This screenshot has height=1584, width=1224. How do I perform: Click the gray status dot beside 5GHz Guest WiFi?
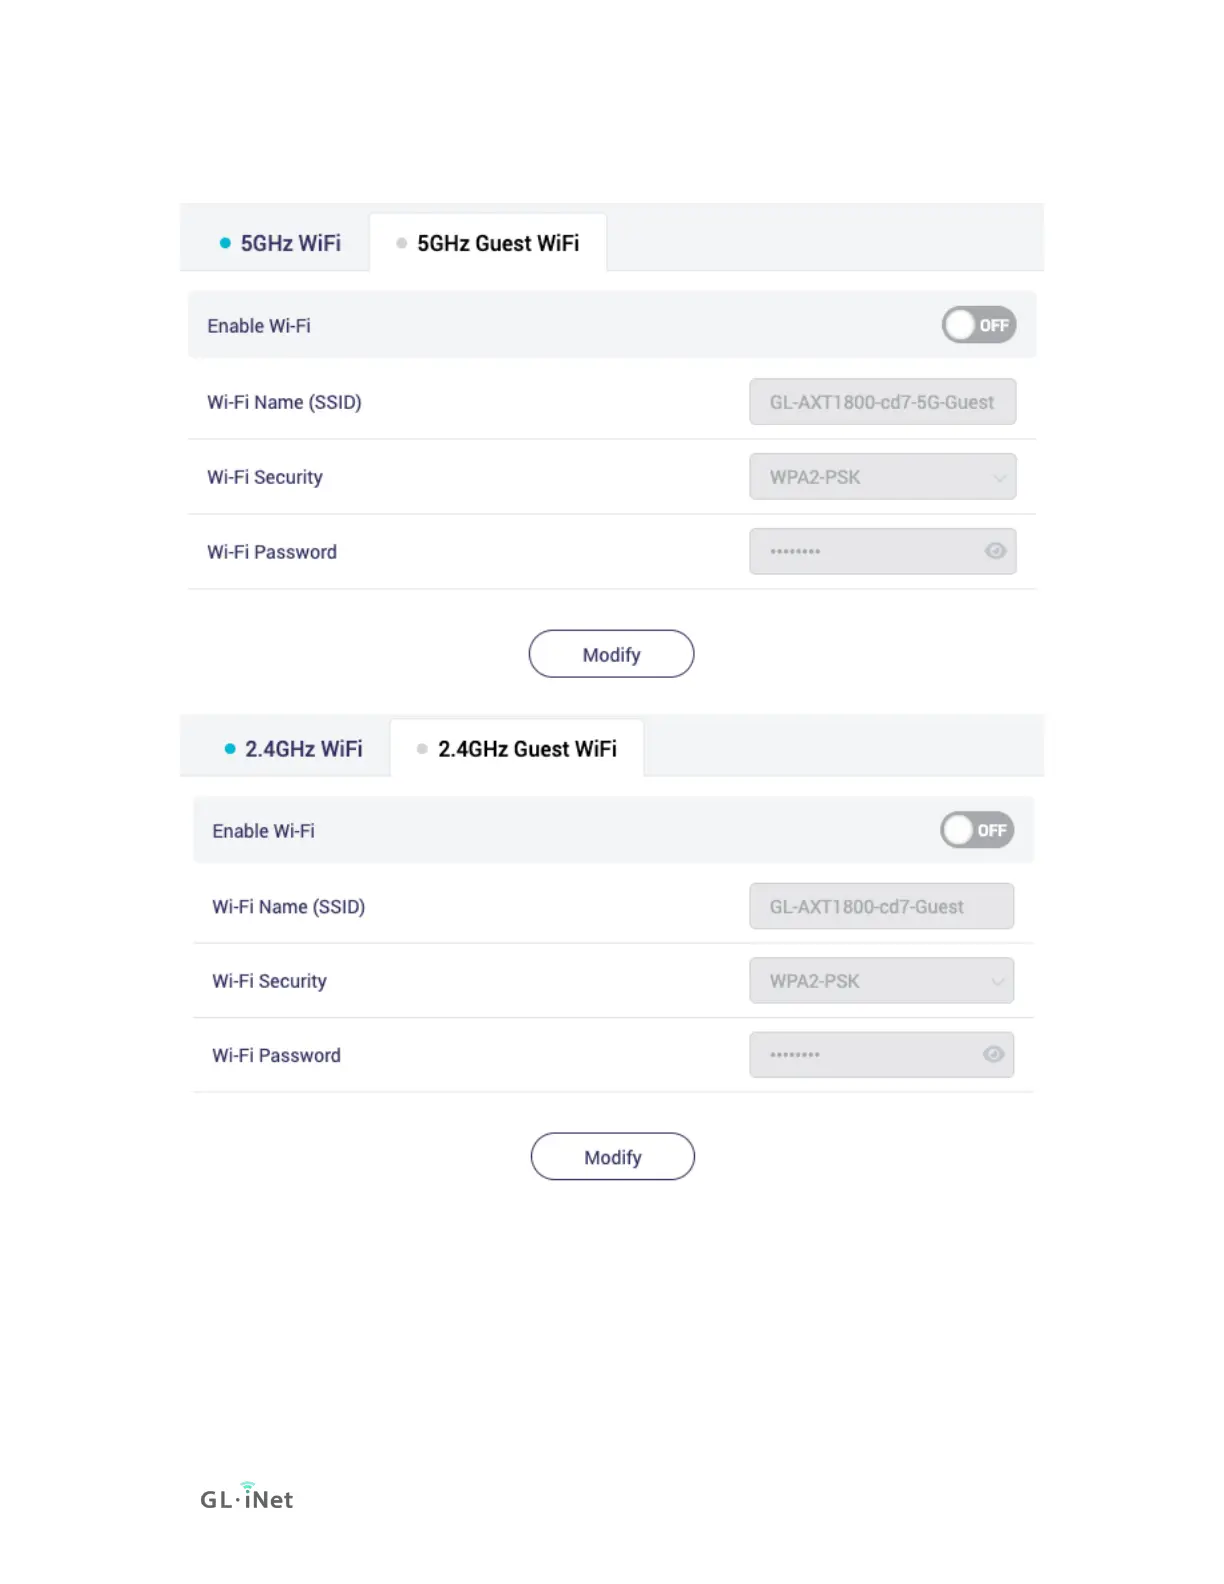click(x=401, y=243)
